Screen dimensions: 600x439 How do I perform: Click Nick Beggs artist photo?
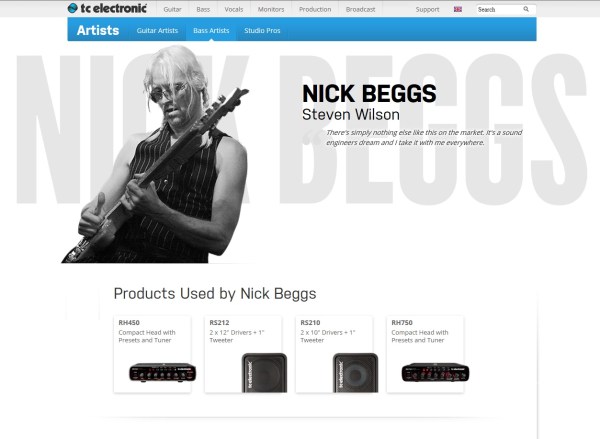[x=157, y=154]
